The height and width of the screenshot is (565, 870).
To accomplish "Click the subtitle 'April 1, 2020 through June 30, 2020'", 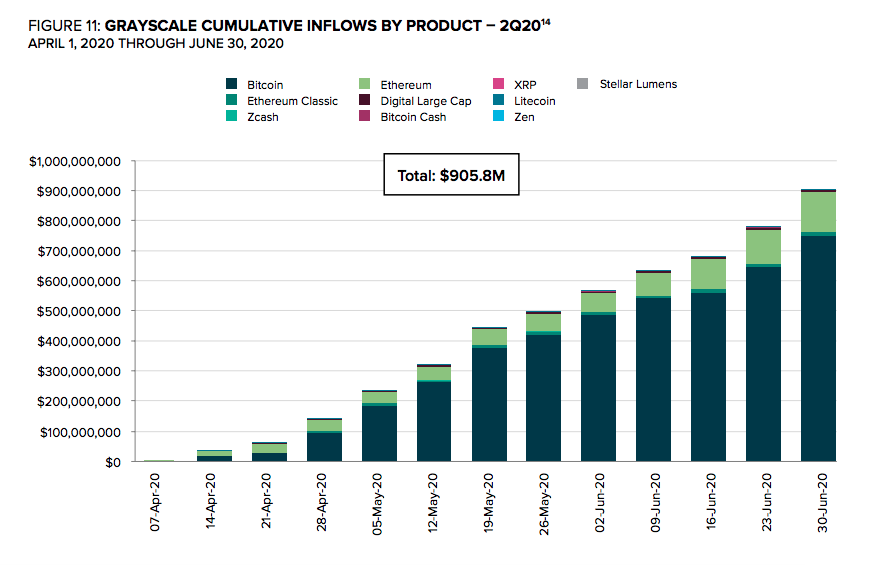I will [156, 44].
